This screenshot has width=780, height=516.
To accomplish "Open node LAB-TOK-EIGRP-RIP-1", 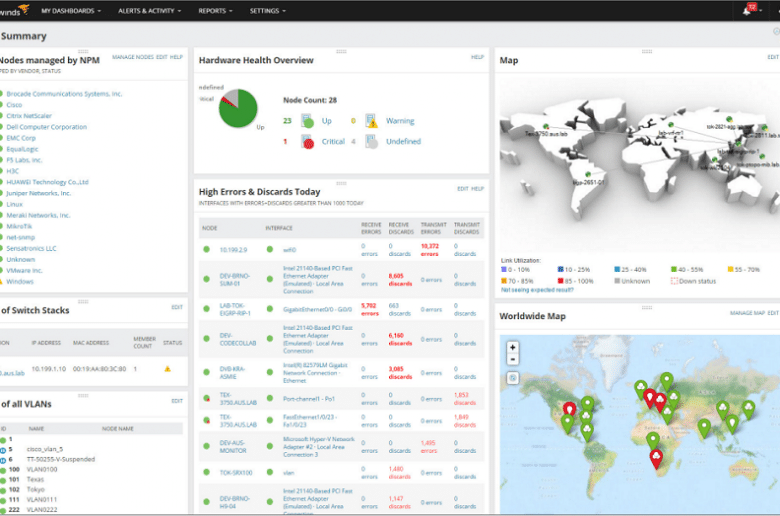I will [x=235, y=310].
